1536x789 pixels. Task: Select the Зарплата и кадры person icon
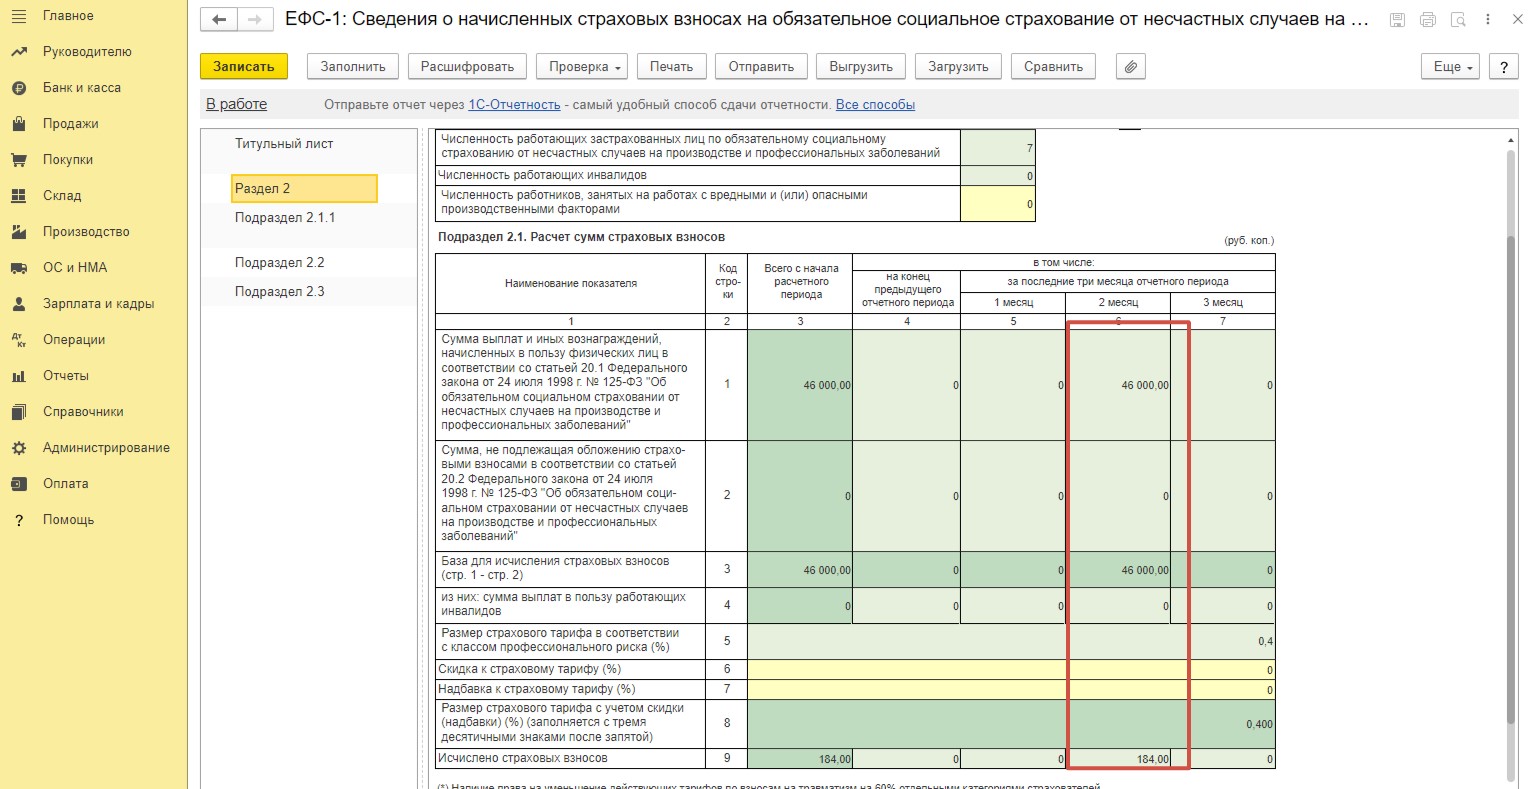click(x=18, y=304)
